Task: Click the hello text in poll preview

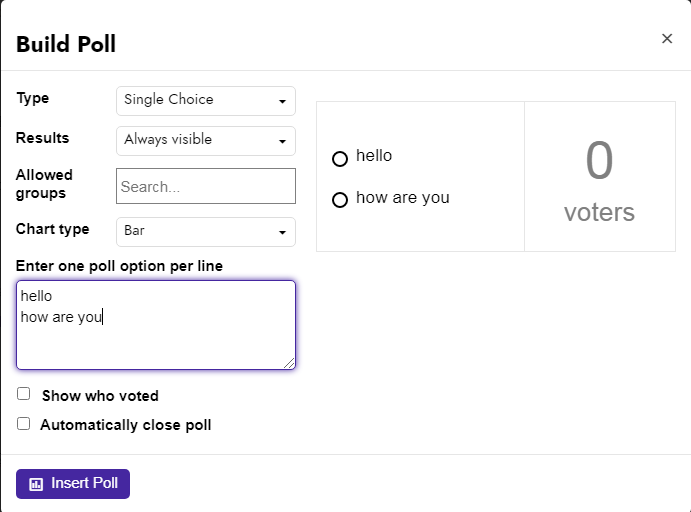Action: click(x=374, y=156)
